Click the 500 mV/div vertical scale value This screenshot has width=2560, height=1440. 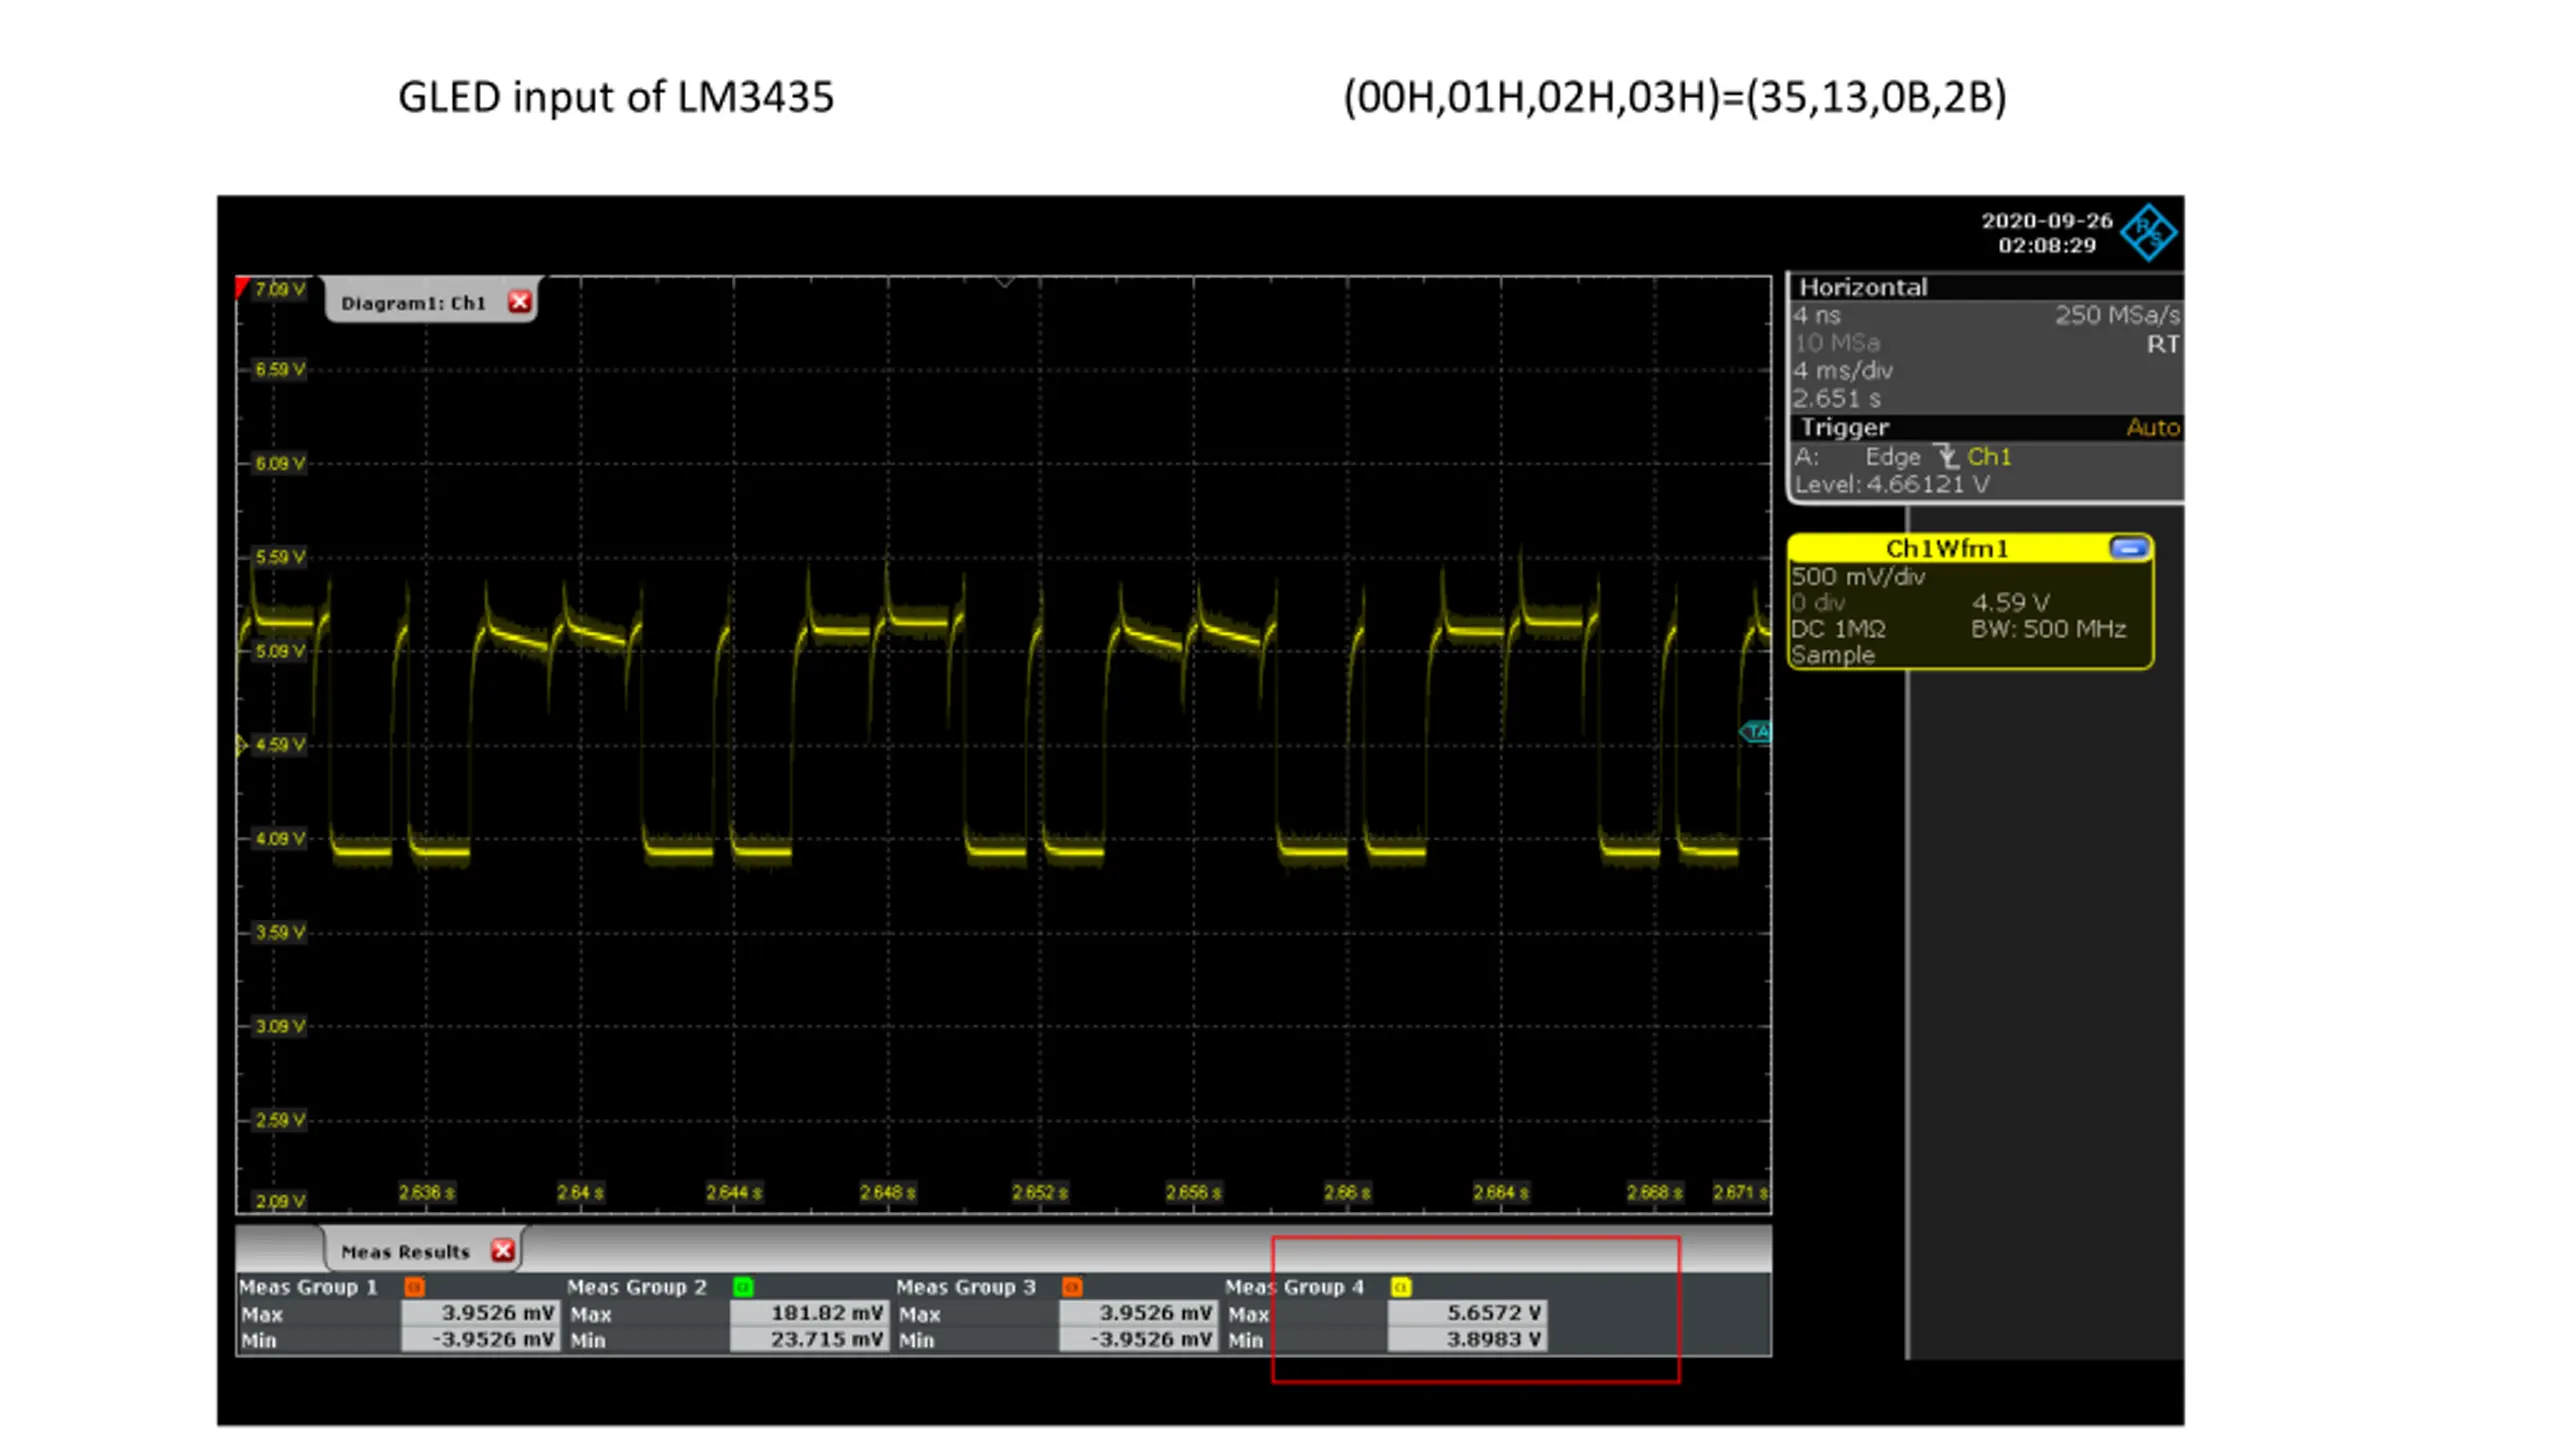(1859, 576)
